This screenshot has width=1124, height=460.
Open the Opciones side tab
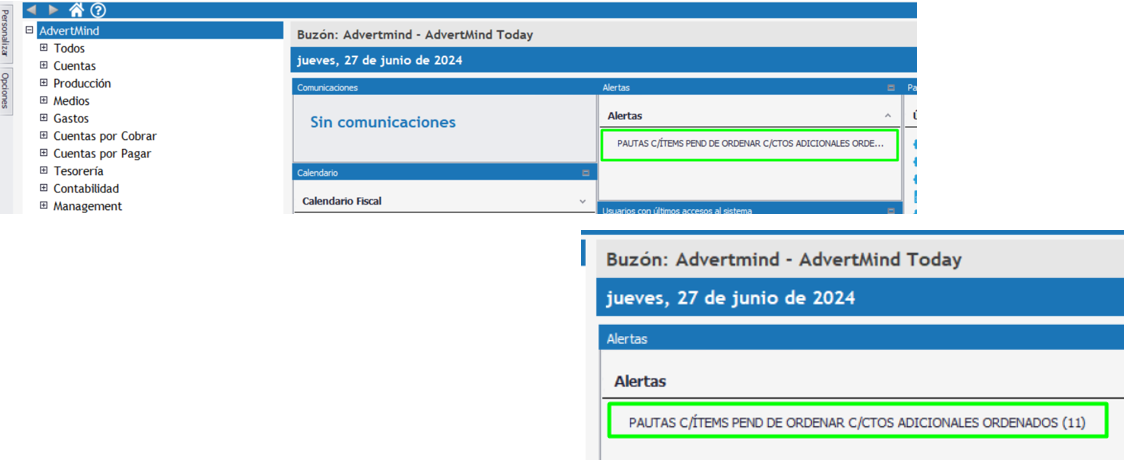[x=6, y=90]
